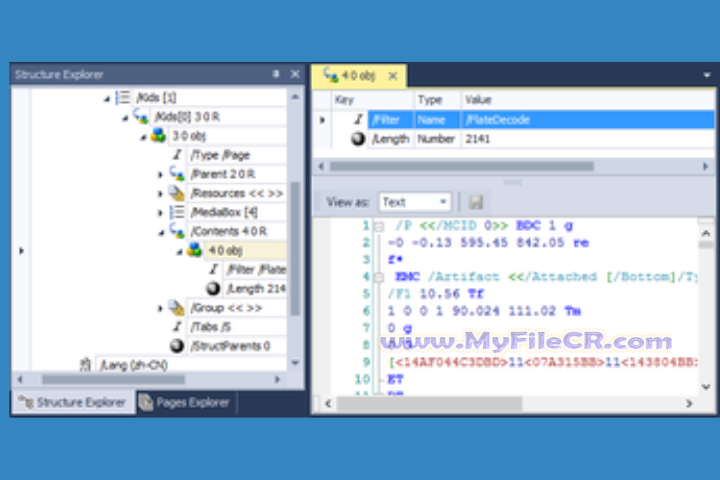Click the /Length number icon in tree
The height and width of the screenshot is (480, 720).
coord(213,288)
